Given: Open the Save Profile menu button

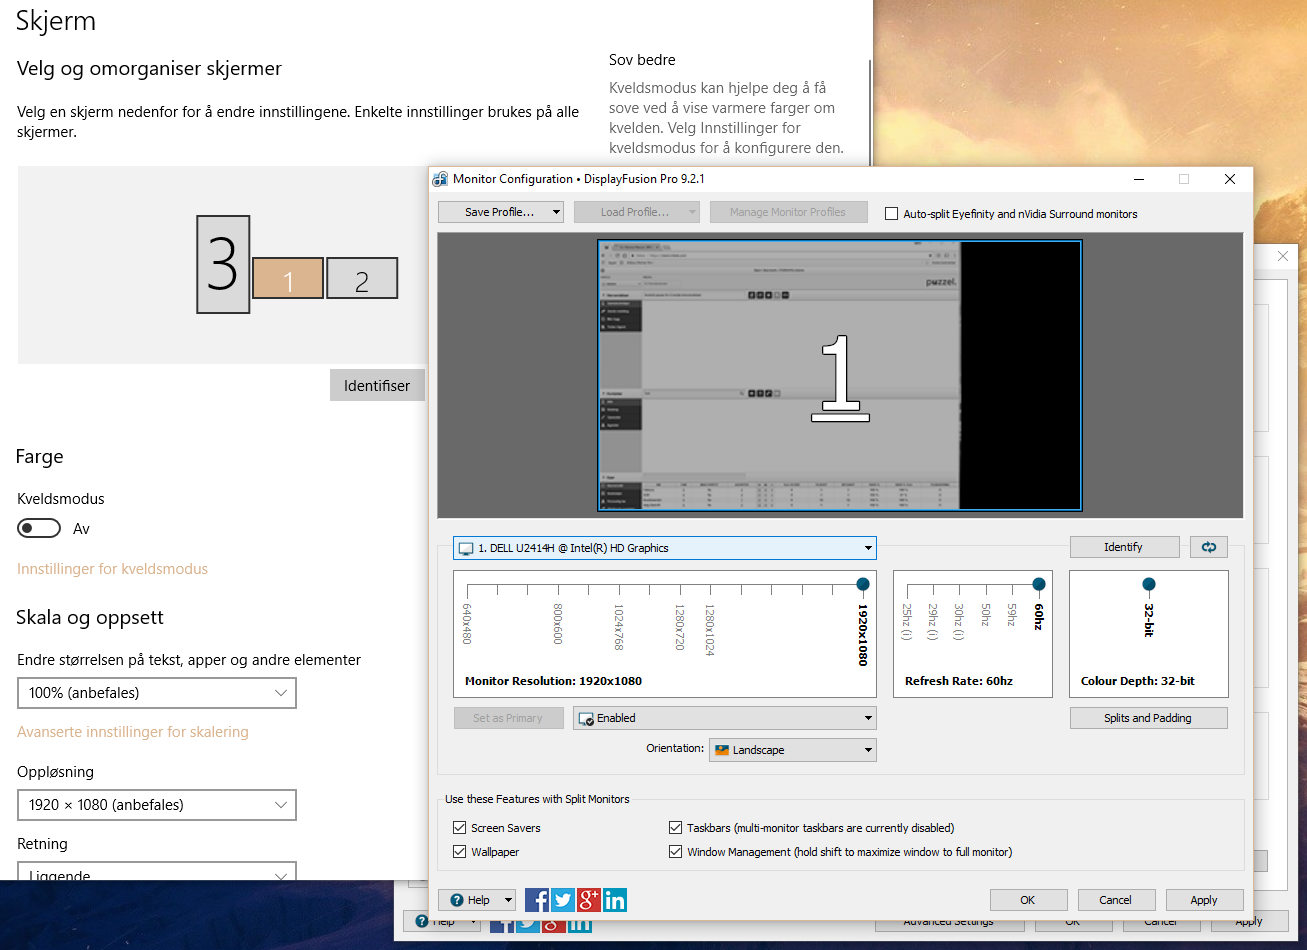Looking at the screenshot, I should [x=500, y=212].
